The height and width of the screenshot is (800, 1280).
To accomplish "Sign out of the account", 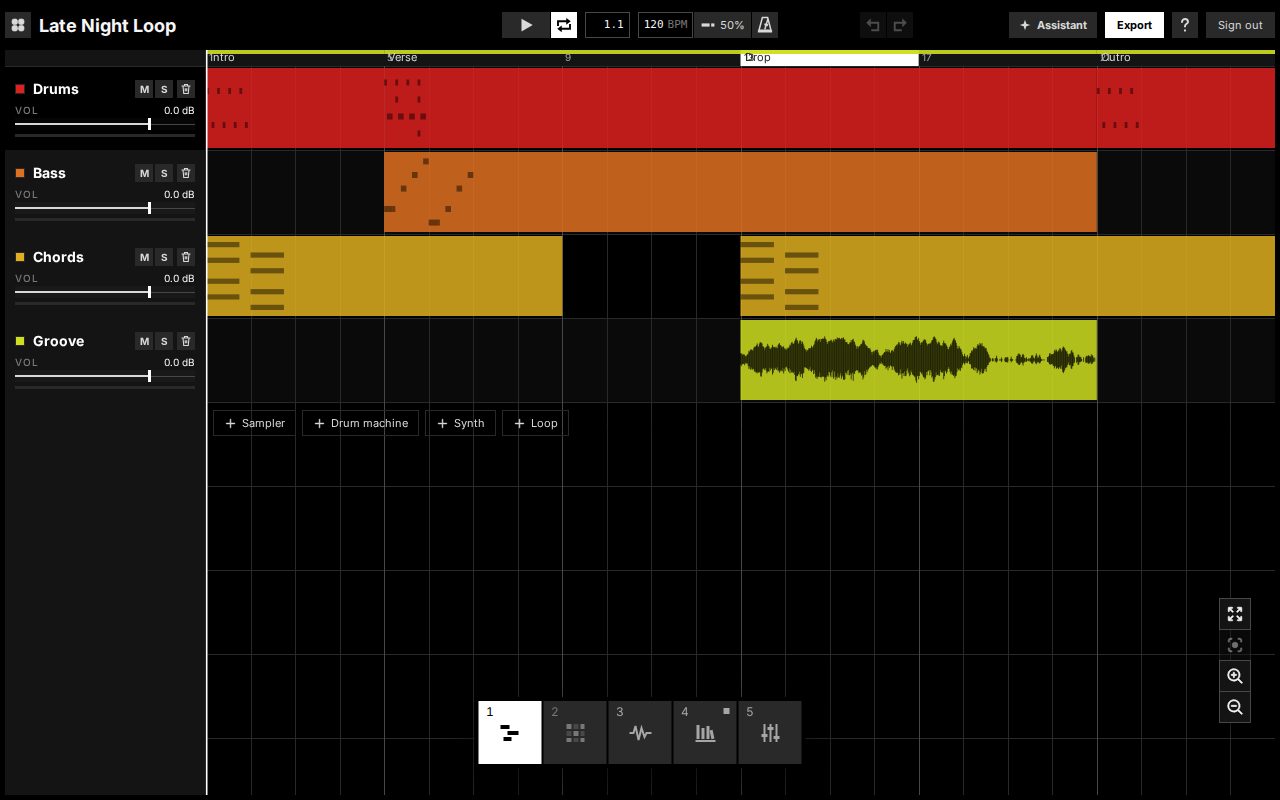I will click(x=1240, y=25).
